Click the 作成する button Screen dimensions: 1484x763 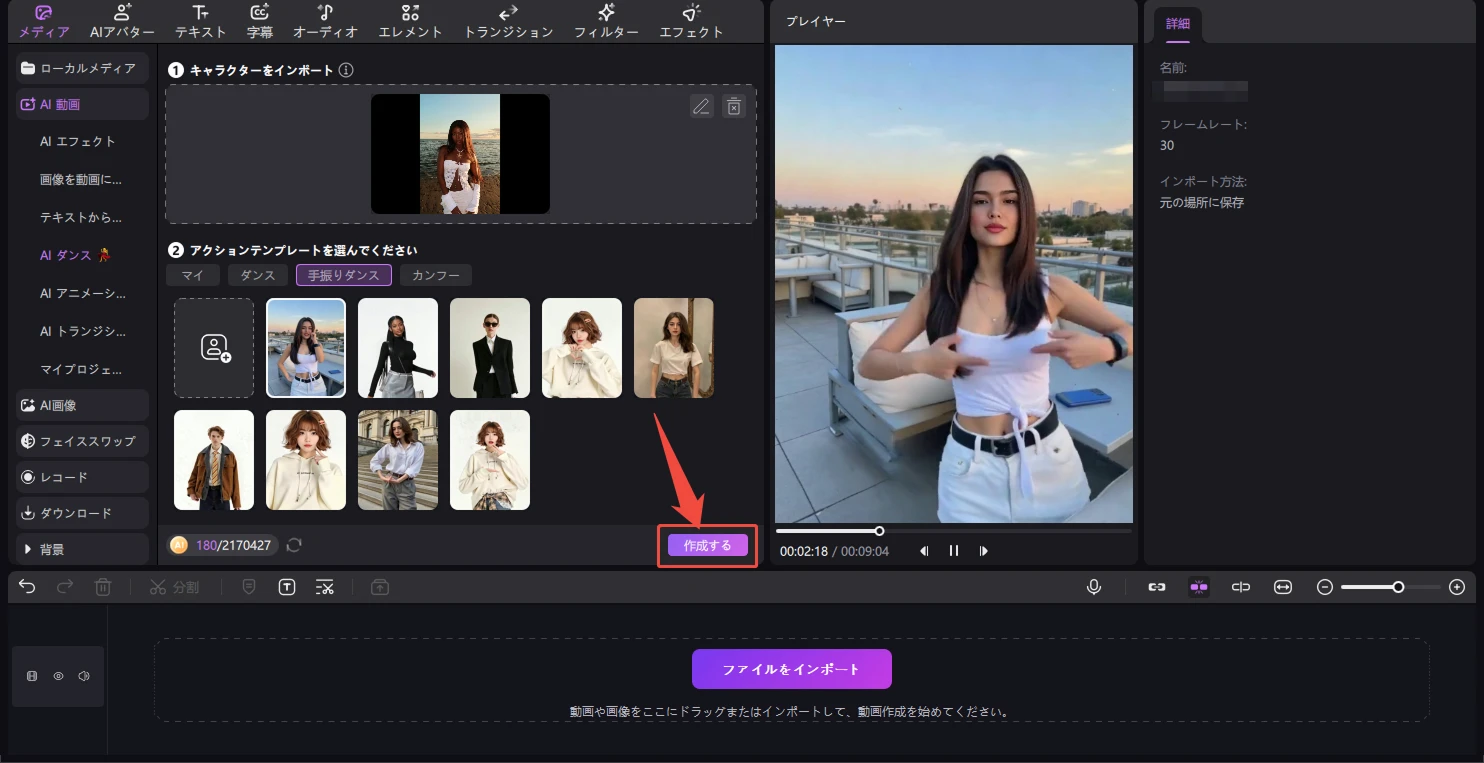(x=707, y=546)
